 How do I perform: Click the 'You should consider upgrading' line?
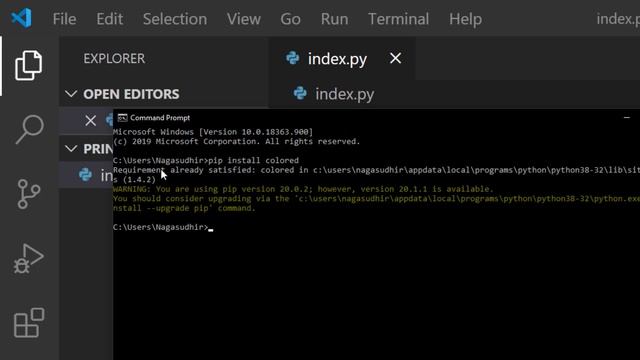pyautogui.click(x=376, y=199)
